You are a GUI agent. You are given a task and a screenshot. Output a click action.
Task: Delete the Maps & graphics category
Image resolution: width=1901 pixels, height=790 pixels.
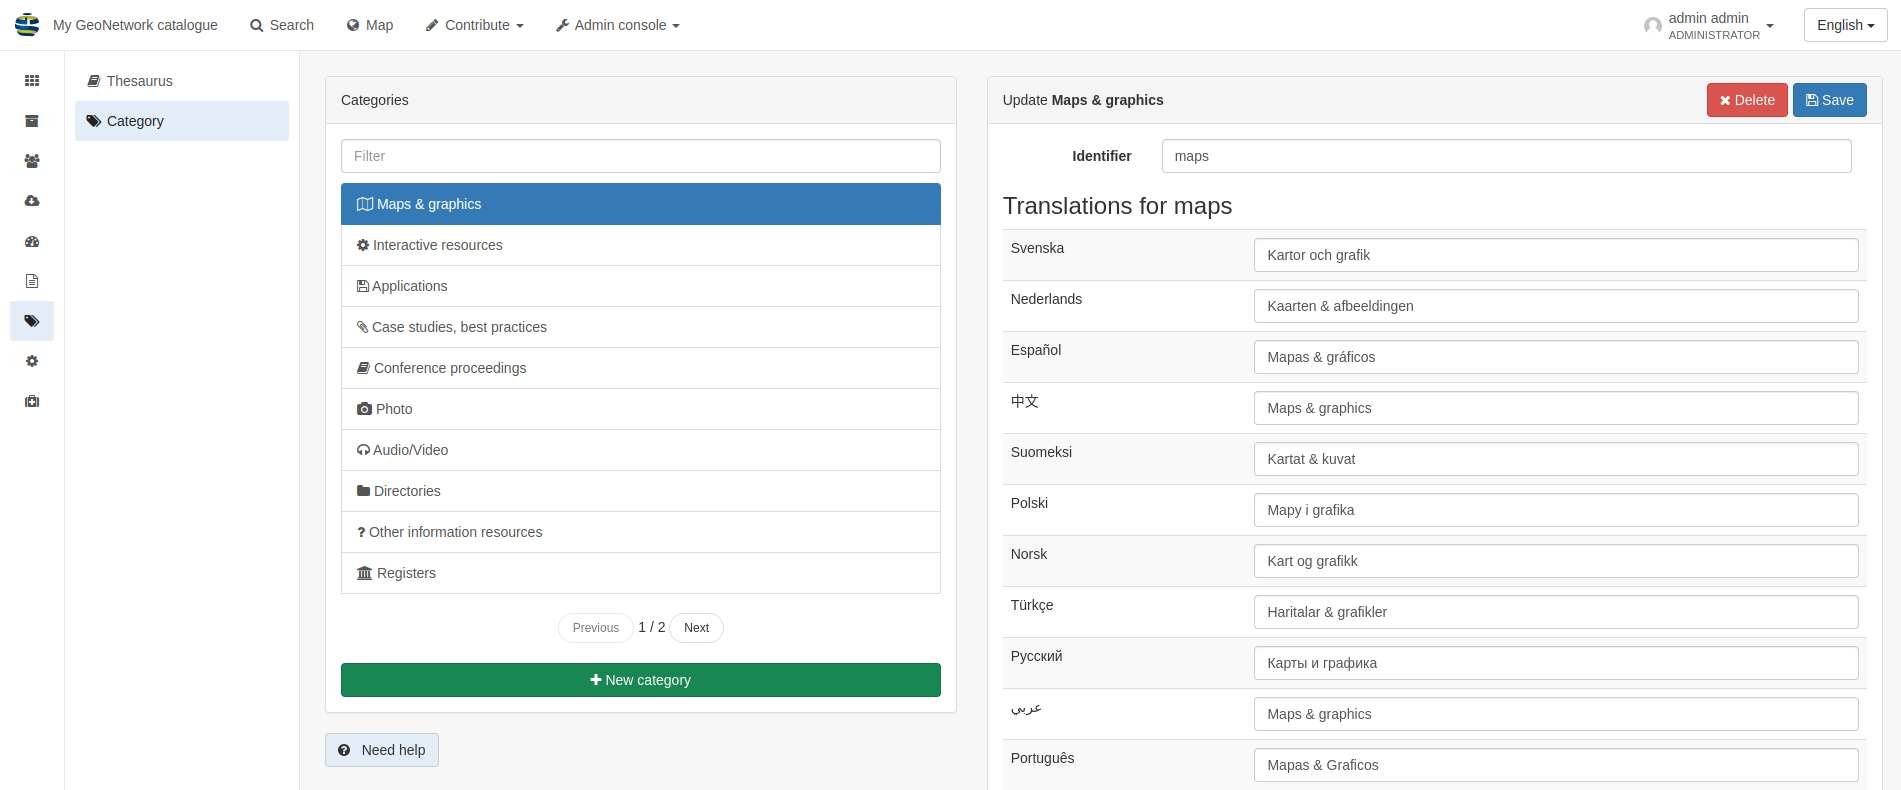(x=1747, y=100)
